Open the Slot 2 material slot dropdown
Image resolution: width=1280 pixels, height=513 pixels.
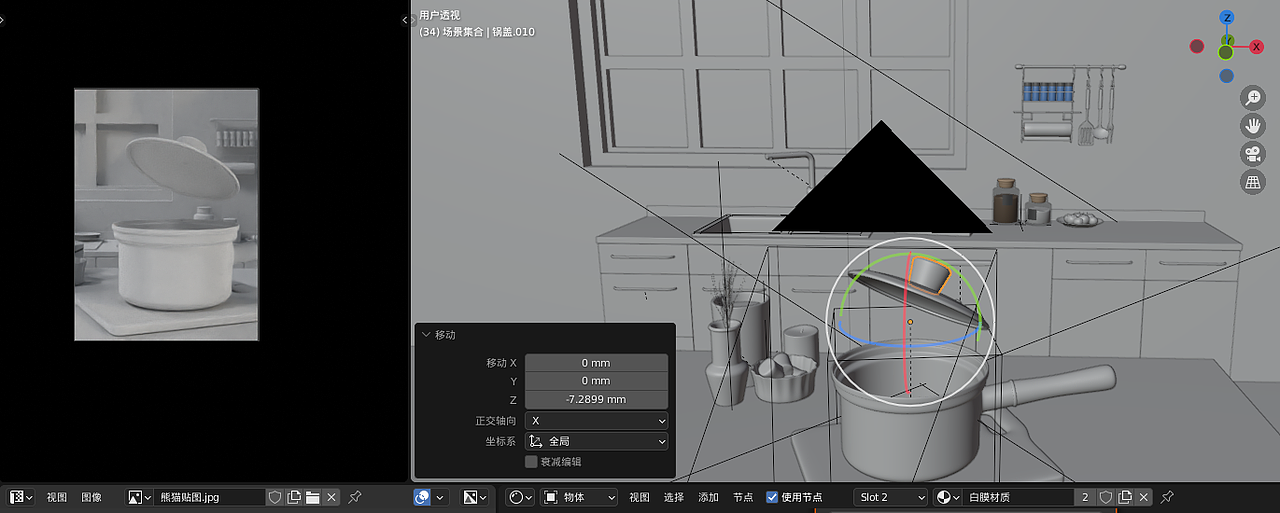(891, 497)
